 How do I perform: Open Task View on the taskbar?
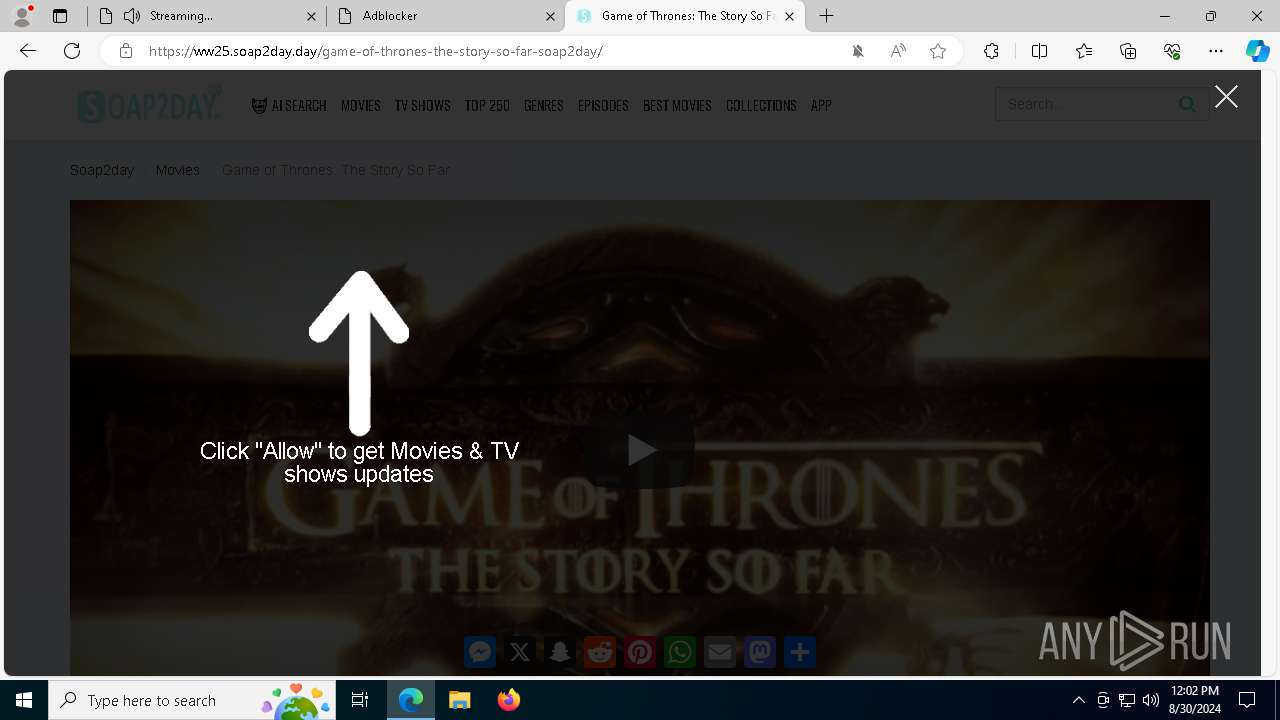[x=360, y=700]
